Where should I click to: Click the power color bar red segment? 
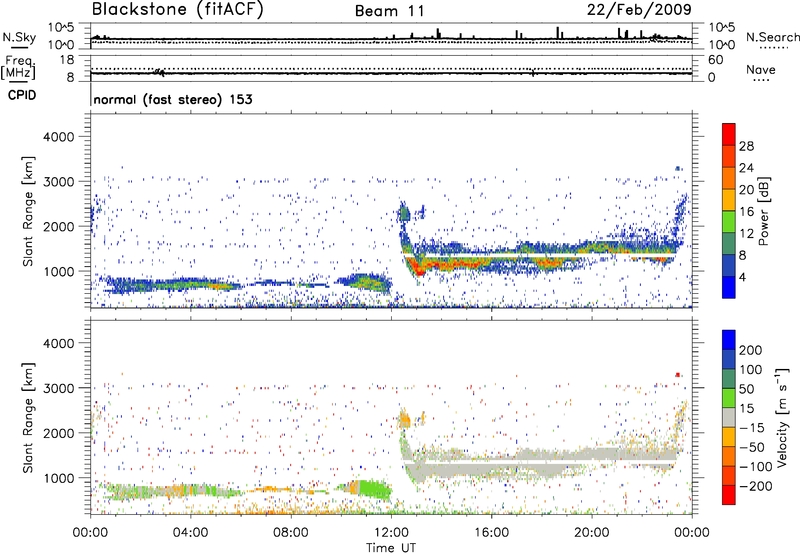pos(729,135)
